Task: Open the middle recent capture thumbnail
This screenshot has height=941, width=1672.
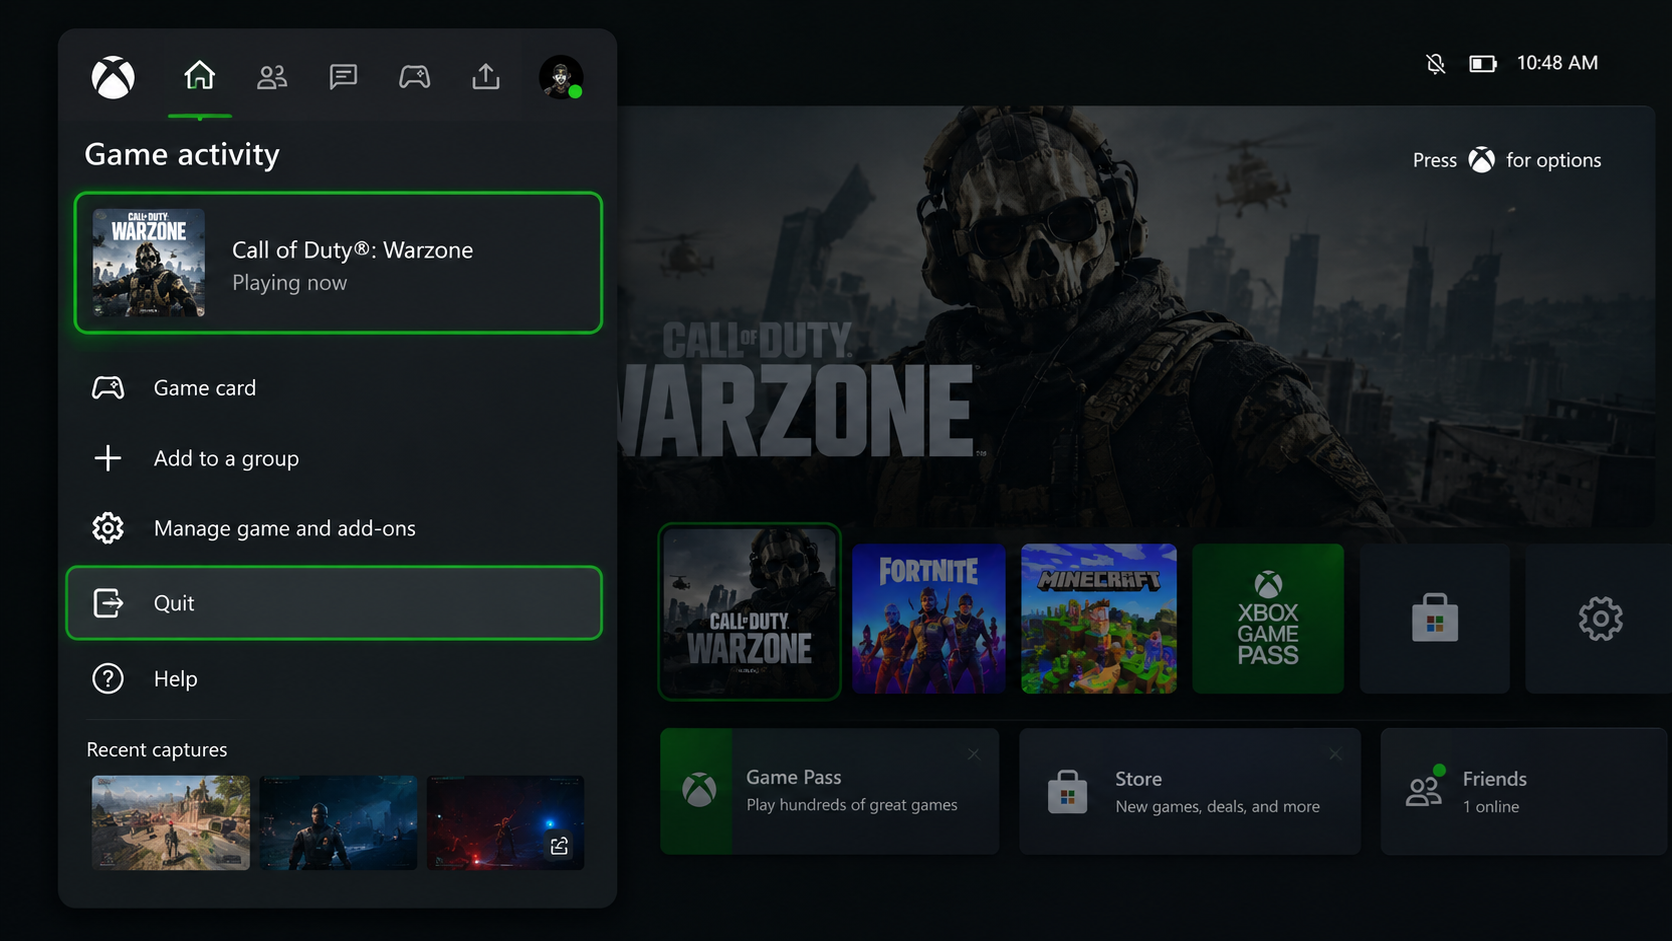Action: click(338, 822)
